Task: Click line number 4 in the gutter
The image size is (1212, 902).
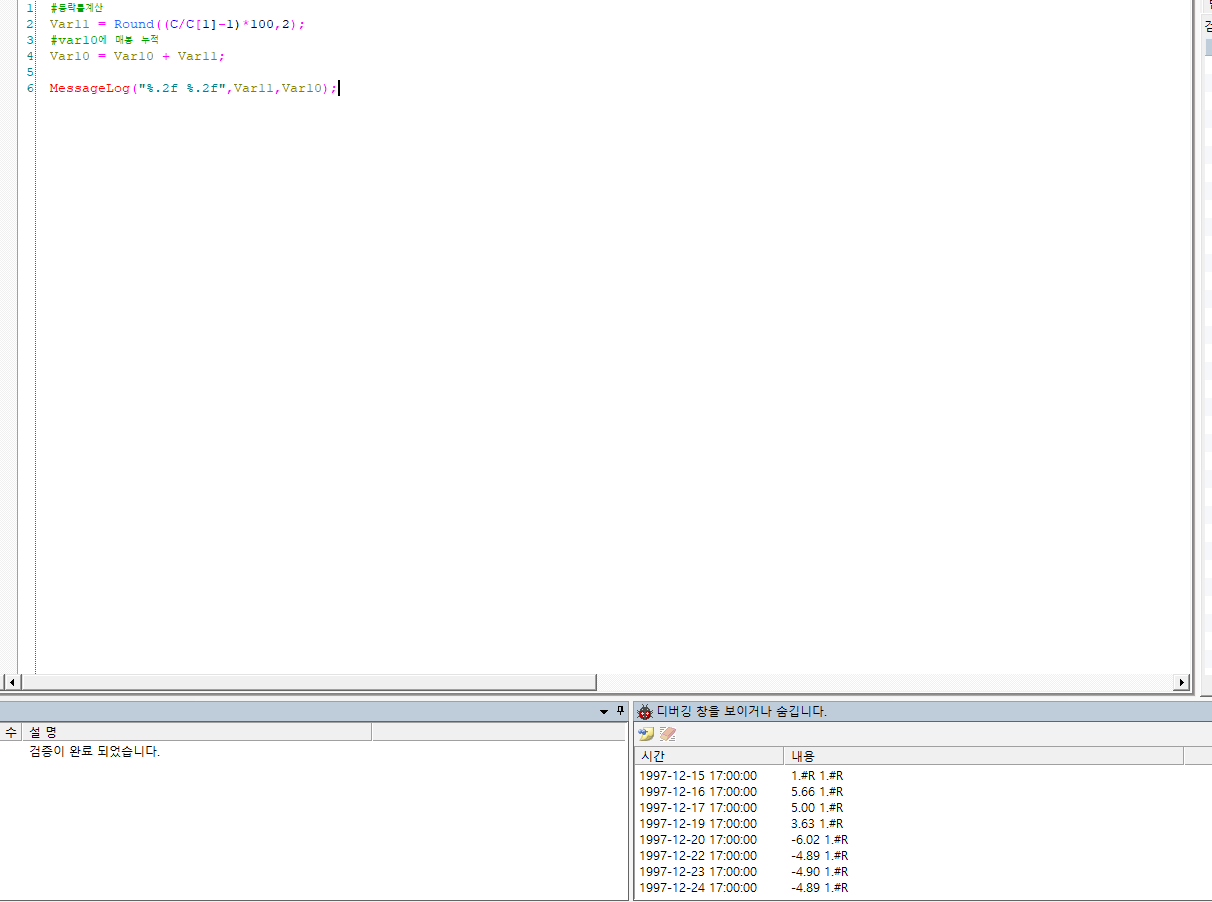Action: [30, 56]
